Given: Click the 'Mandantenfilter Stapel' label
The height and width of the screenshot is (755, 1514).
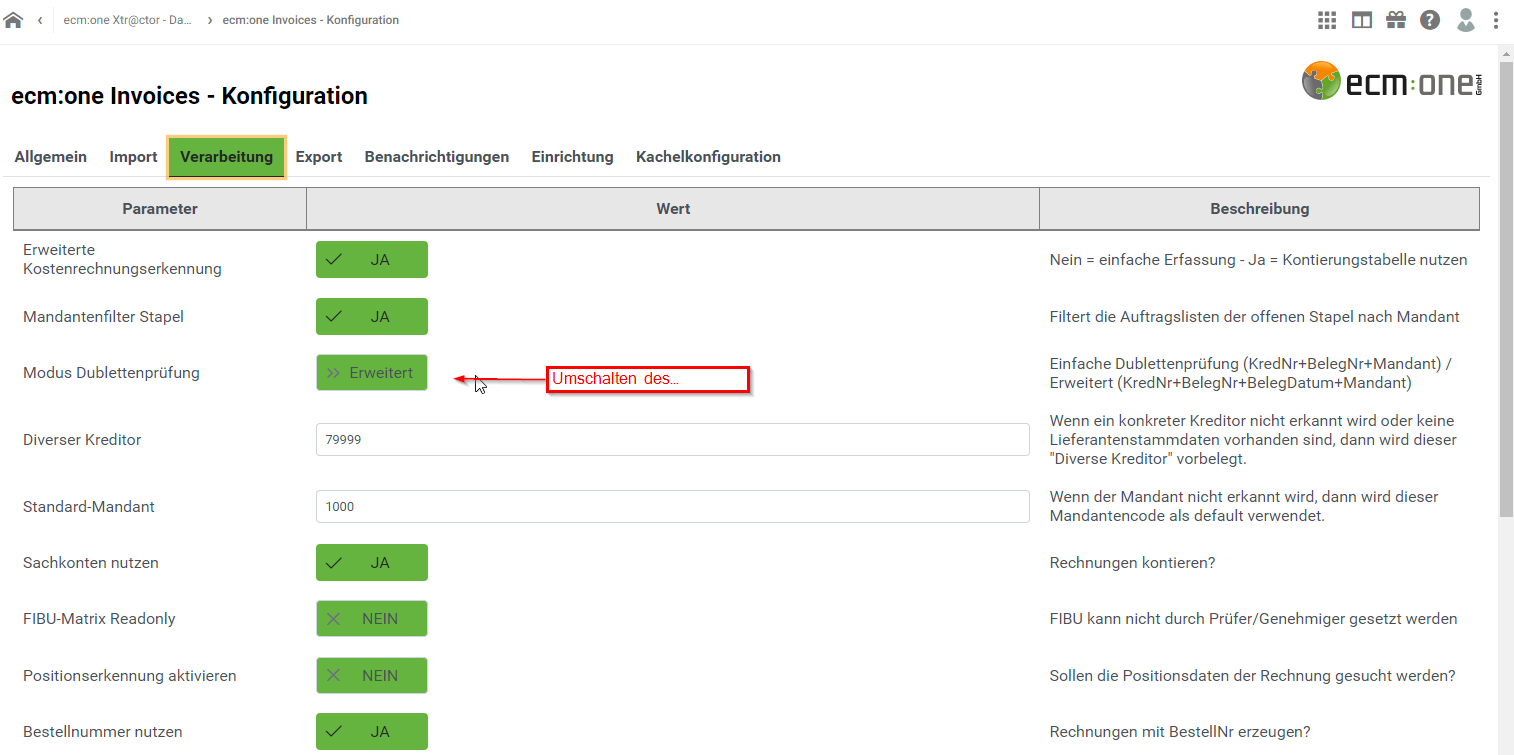Looking at the screenshot, I should click(x=103, y=317).
